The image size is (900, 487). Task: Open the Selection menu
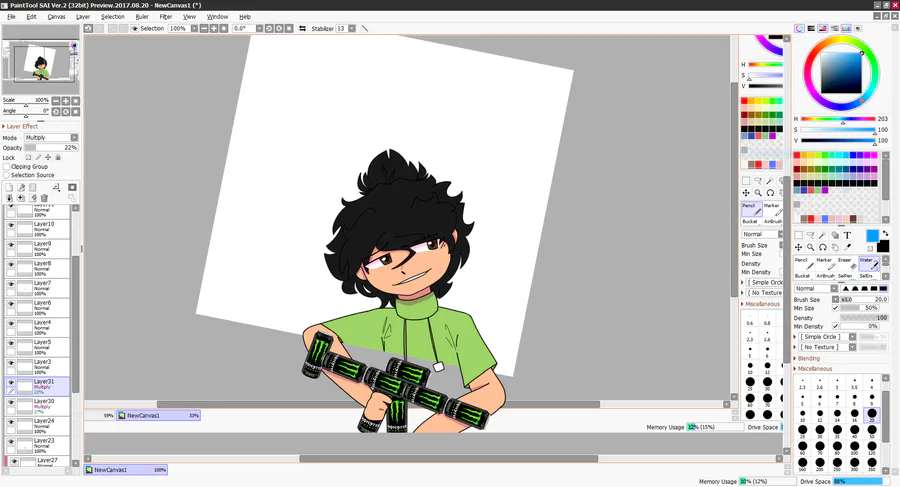[113, 17]
